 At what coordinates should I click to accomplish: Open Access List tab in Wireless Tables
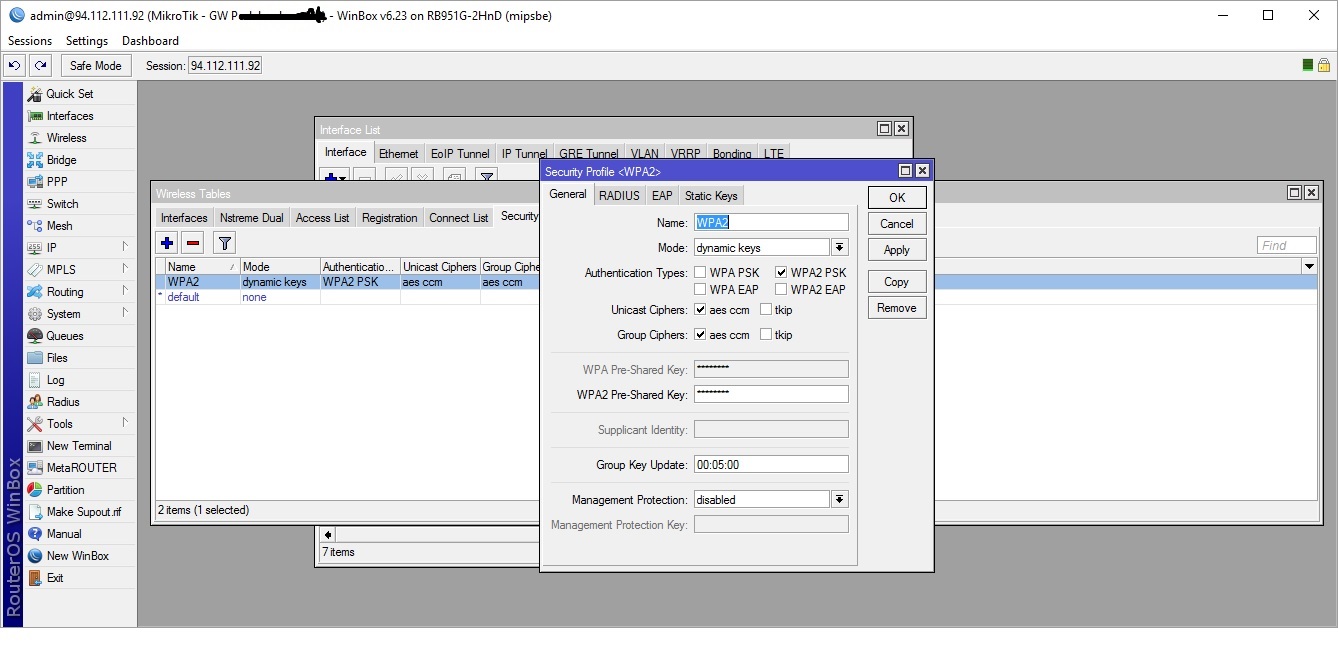pos(323,218)
